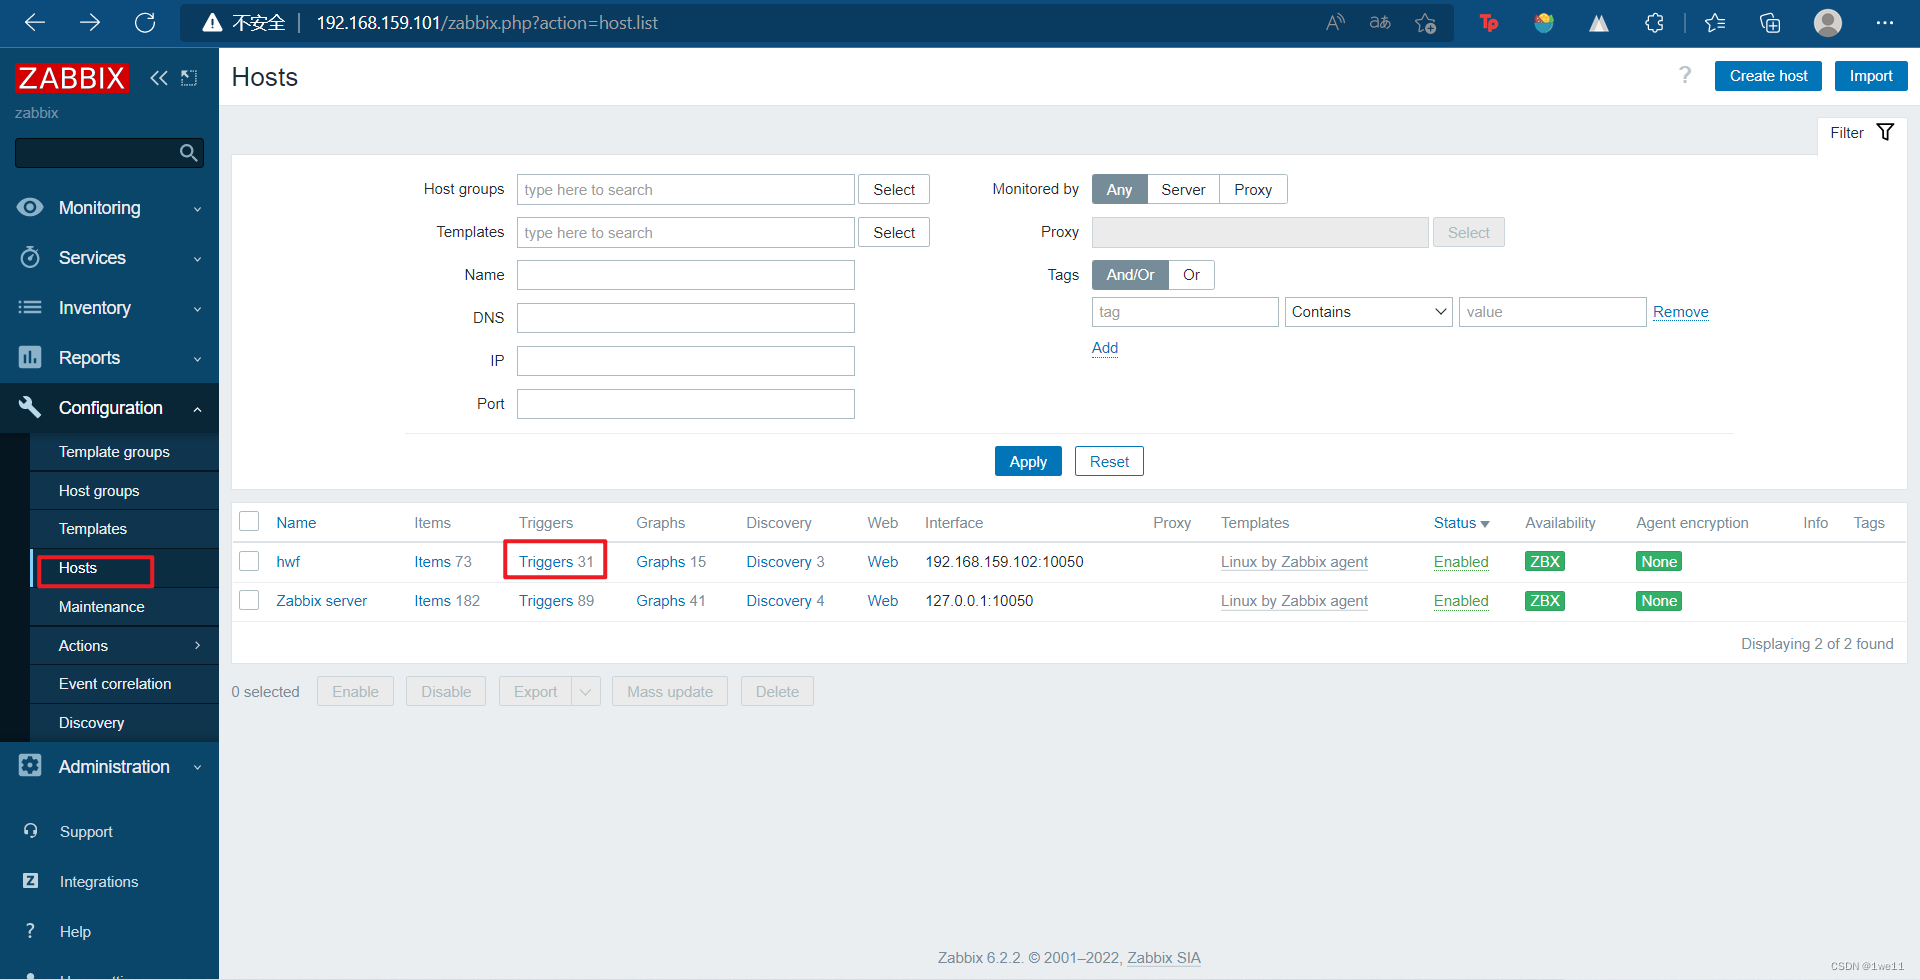Viewport: 1920px width, 980px height.
Task: Expand the Services menu
Action: pyautogui.click(x=109, y=258)
